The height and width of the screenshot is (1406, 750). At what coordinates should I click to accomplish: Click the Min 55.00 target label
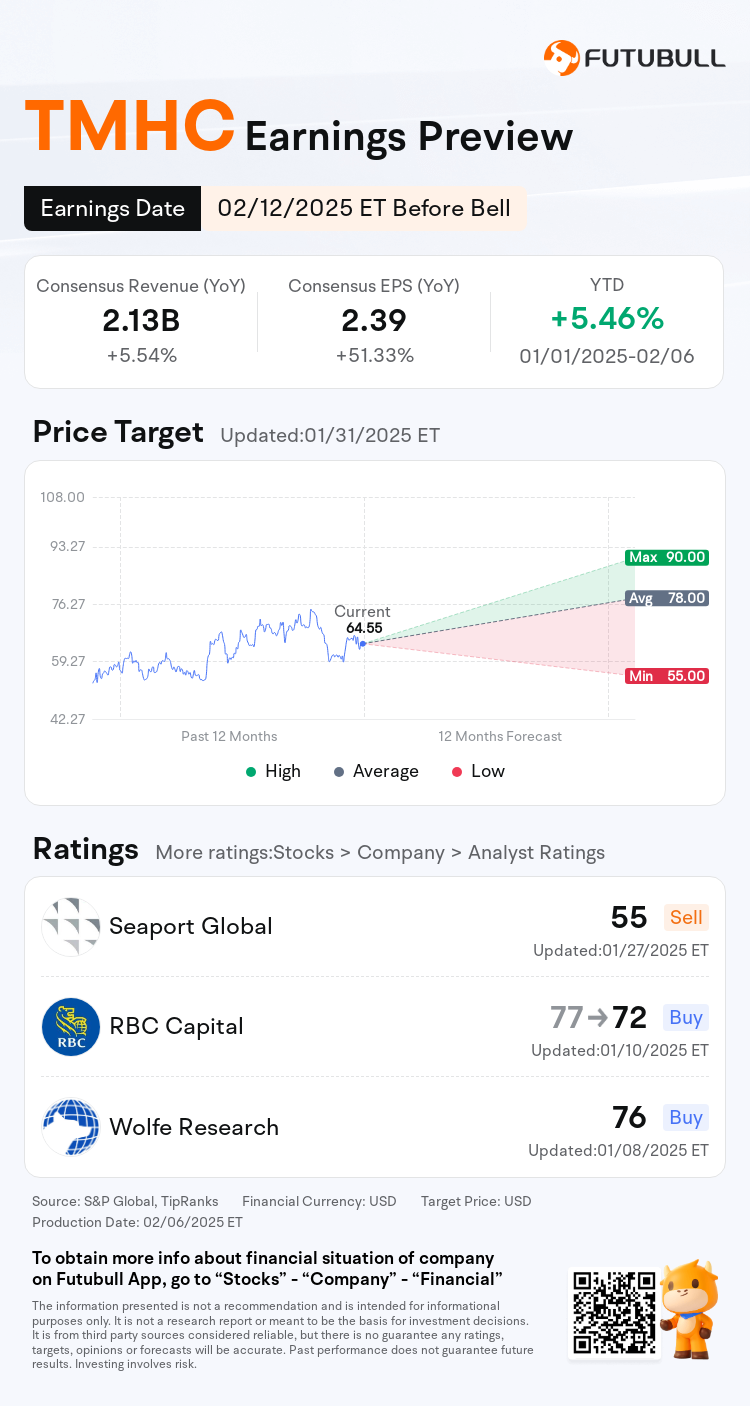click(x=667, y=676)
